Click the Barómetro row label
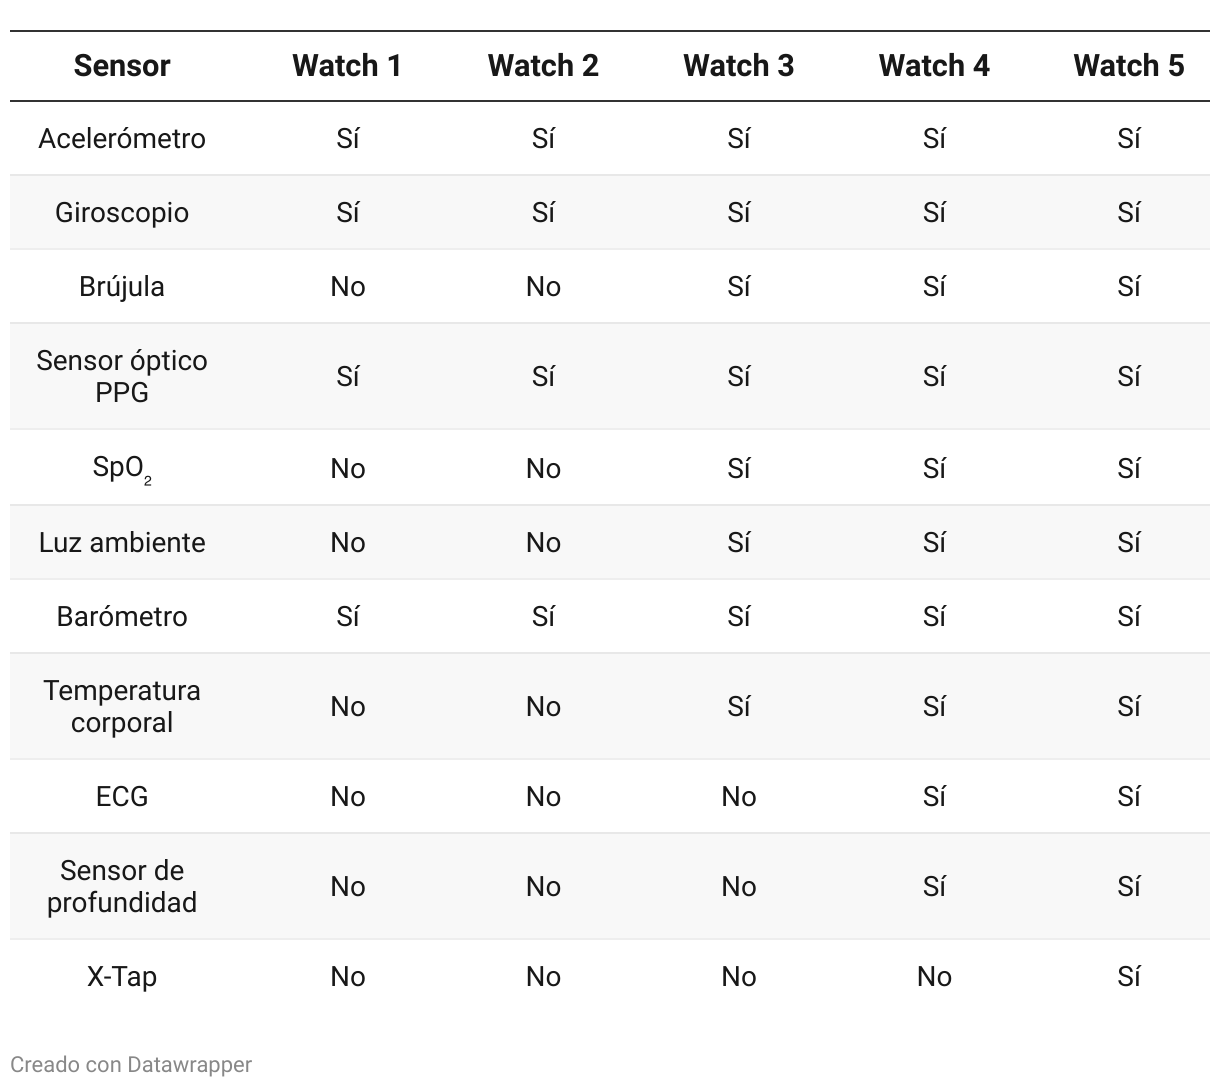Viewport: 1220px width, 1088px height. [x=122, y=616]
